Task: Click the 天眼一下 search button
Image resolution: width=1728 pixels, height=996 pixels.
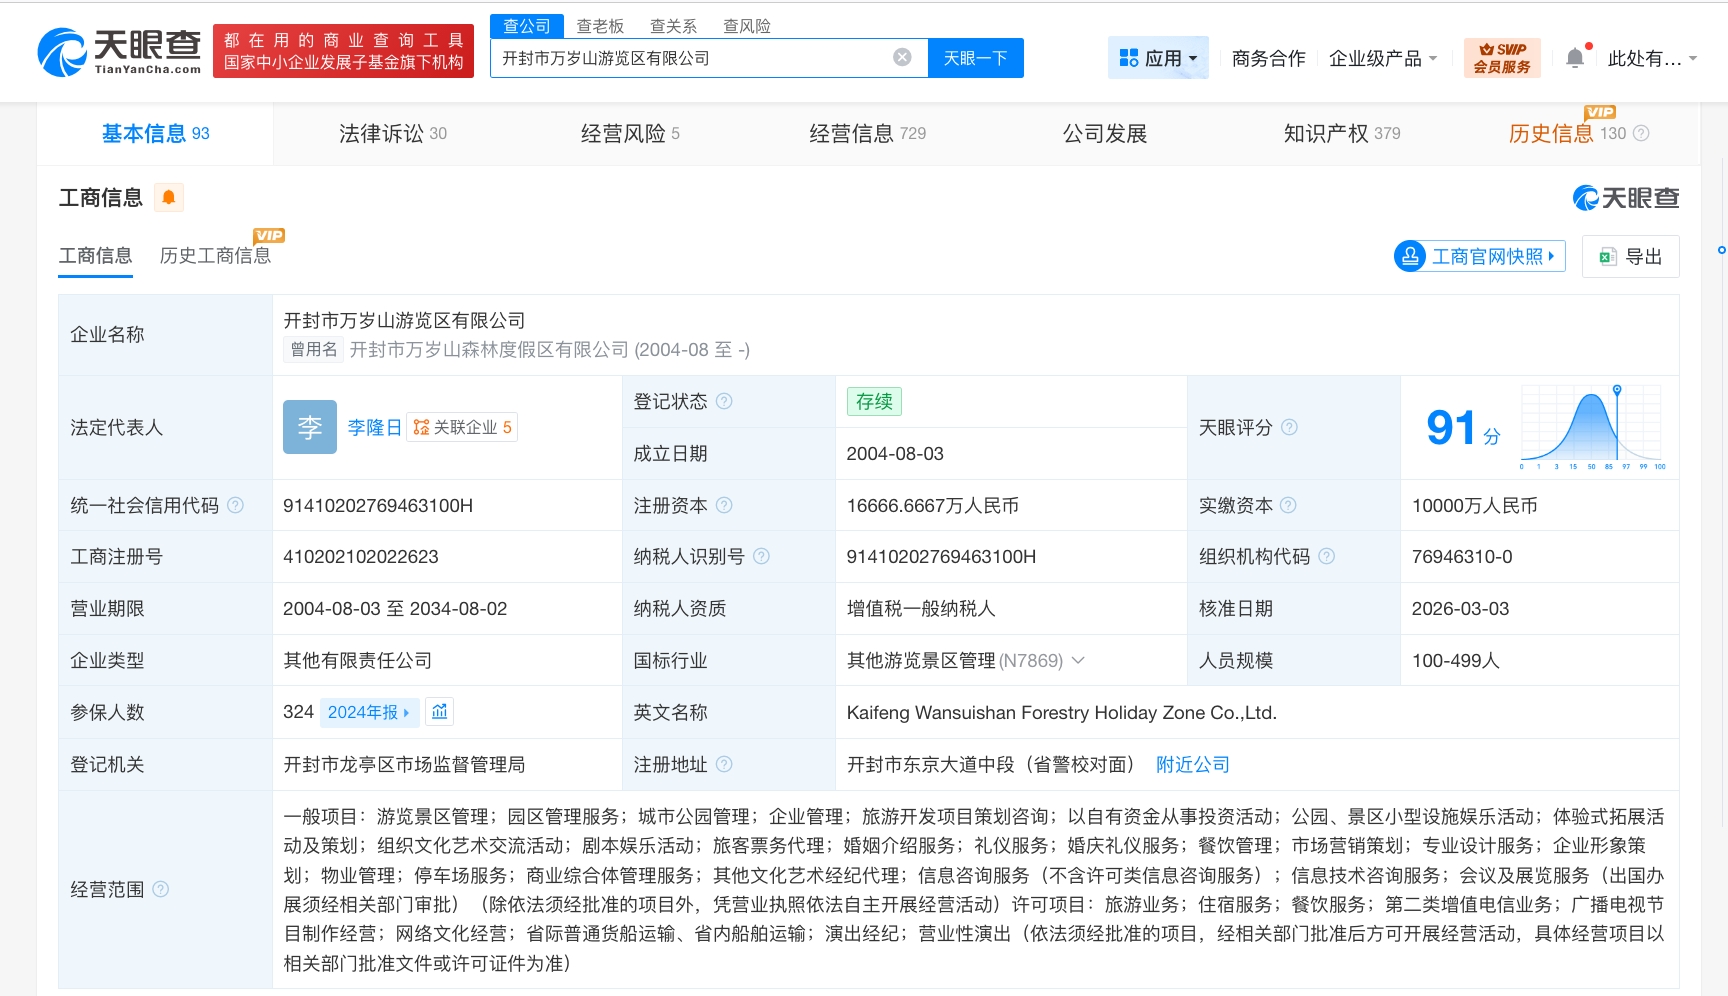Action: click(x=975, y=57)
